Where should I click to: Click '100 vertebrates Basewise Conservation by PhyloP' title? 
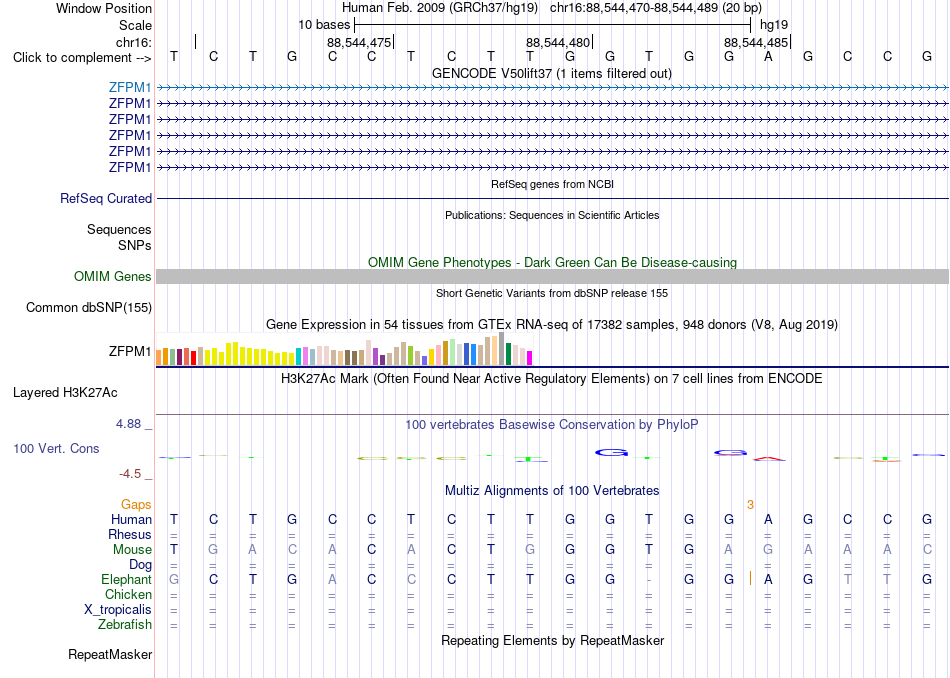pos(552,425)
